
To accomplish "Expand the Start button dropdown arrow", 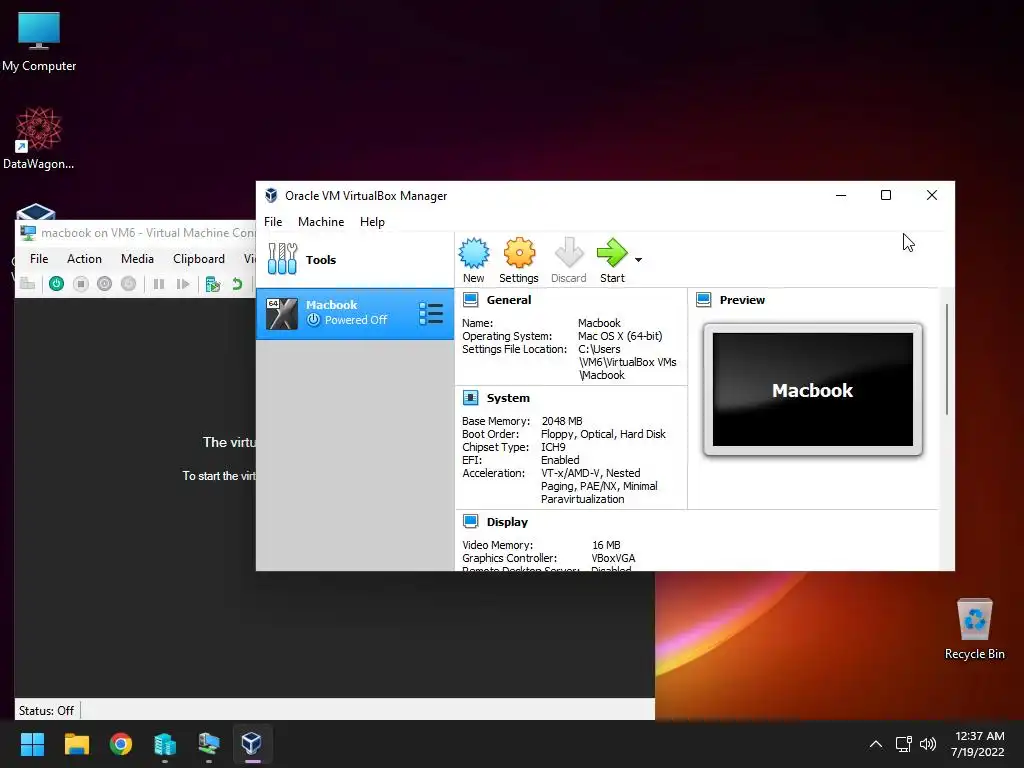I will click(639, 260).
